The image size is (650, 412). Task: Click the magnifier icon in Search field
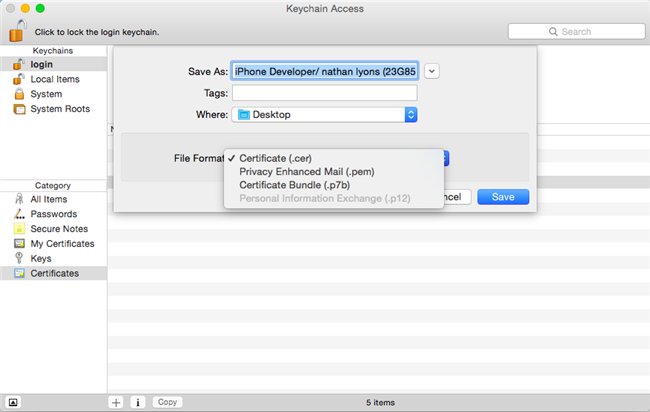[x=553, y=32]
